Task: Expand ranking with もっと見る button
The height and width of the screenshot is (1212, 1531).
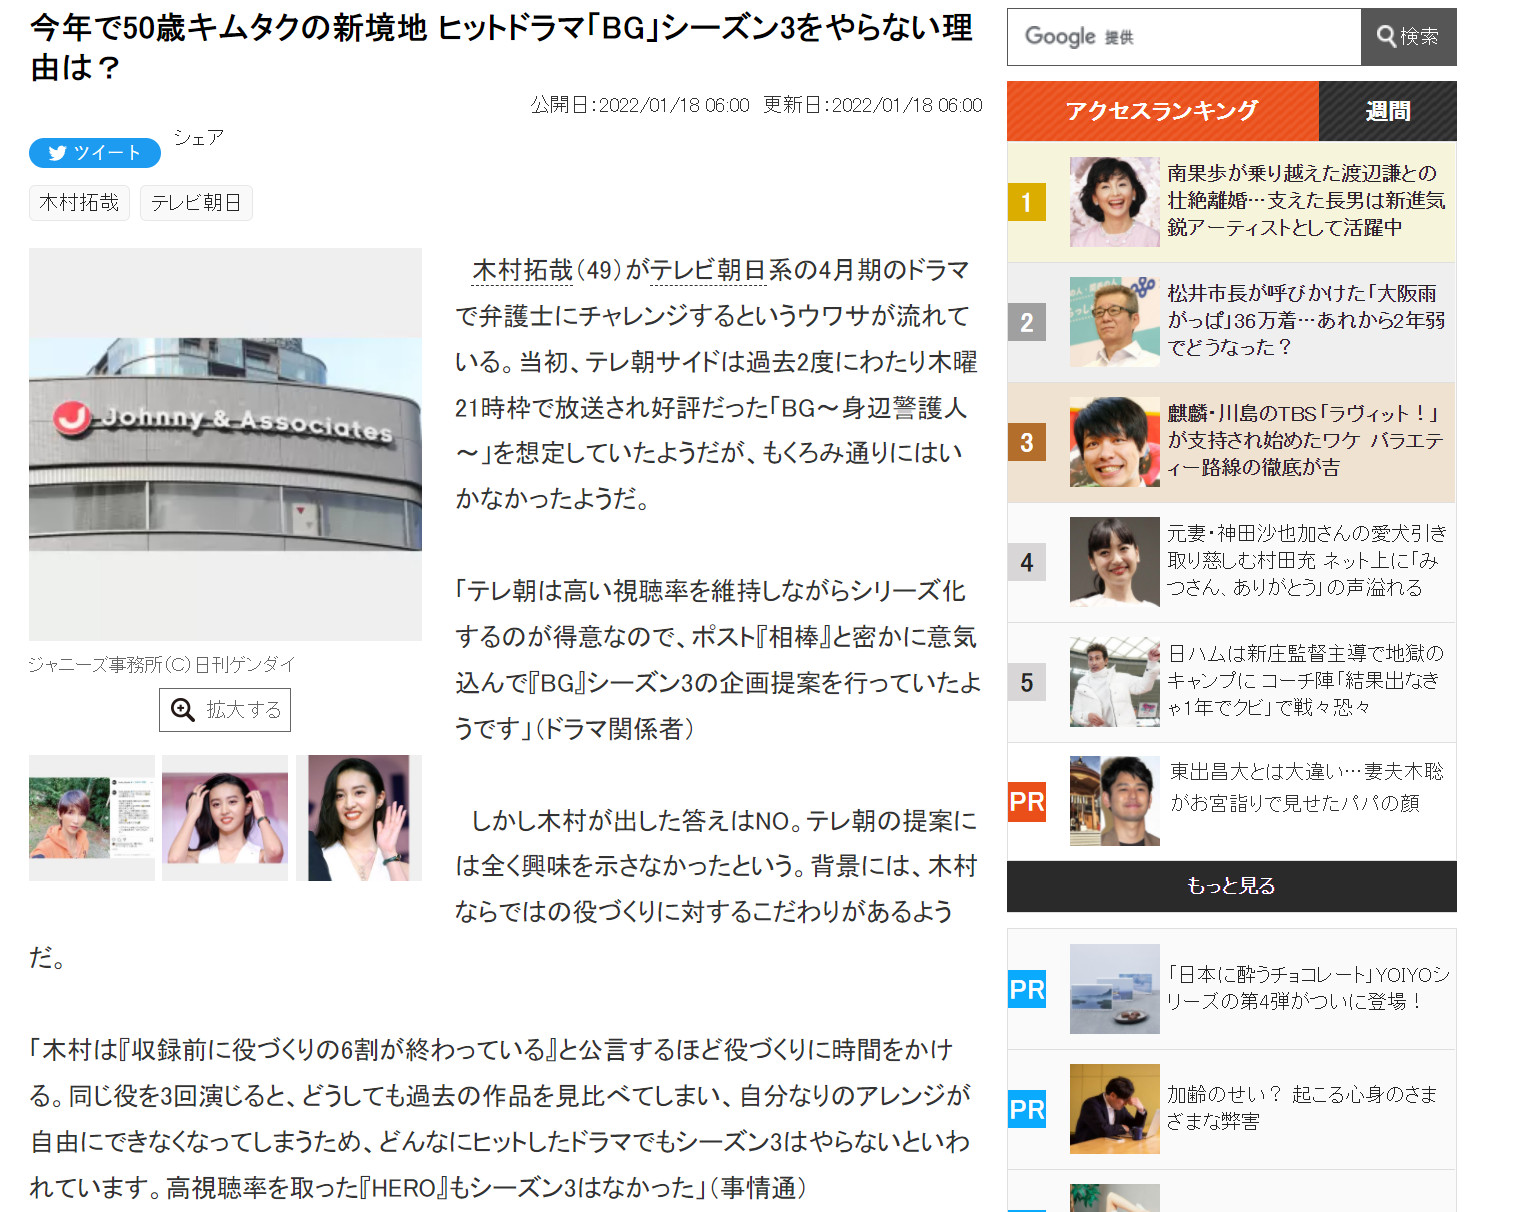Action: pos(1231,886)
